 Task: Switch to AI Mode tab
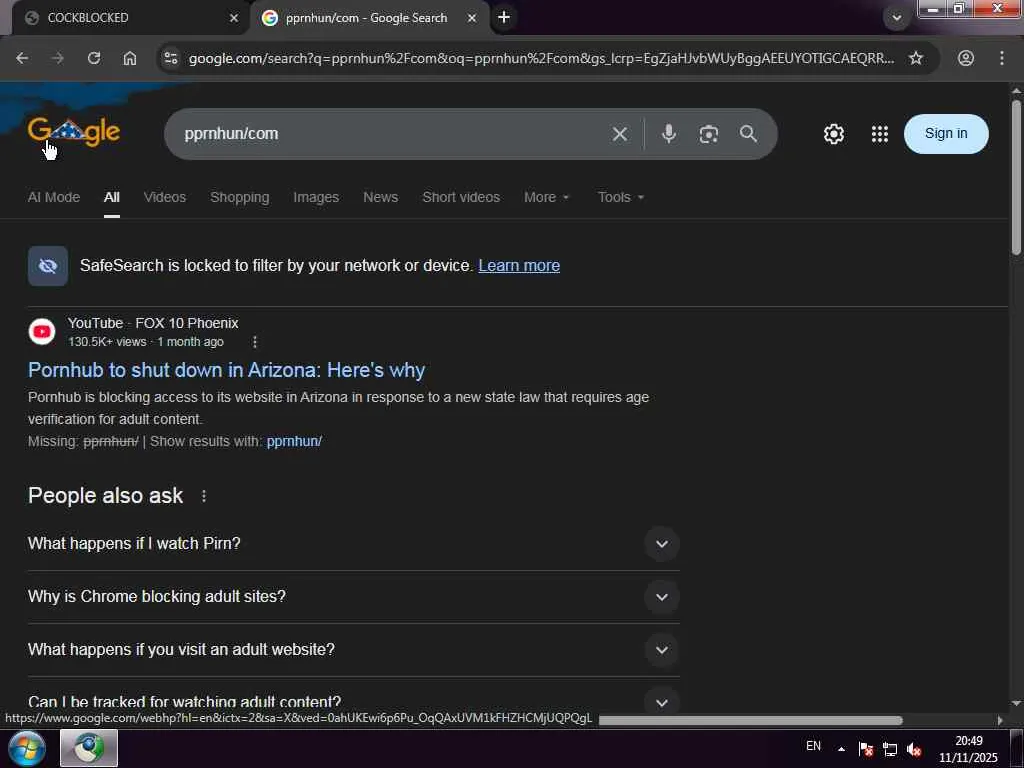pos(54,197)
